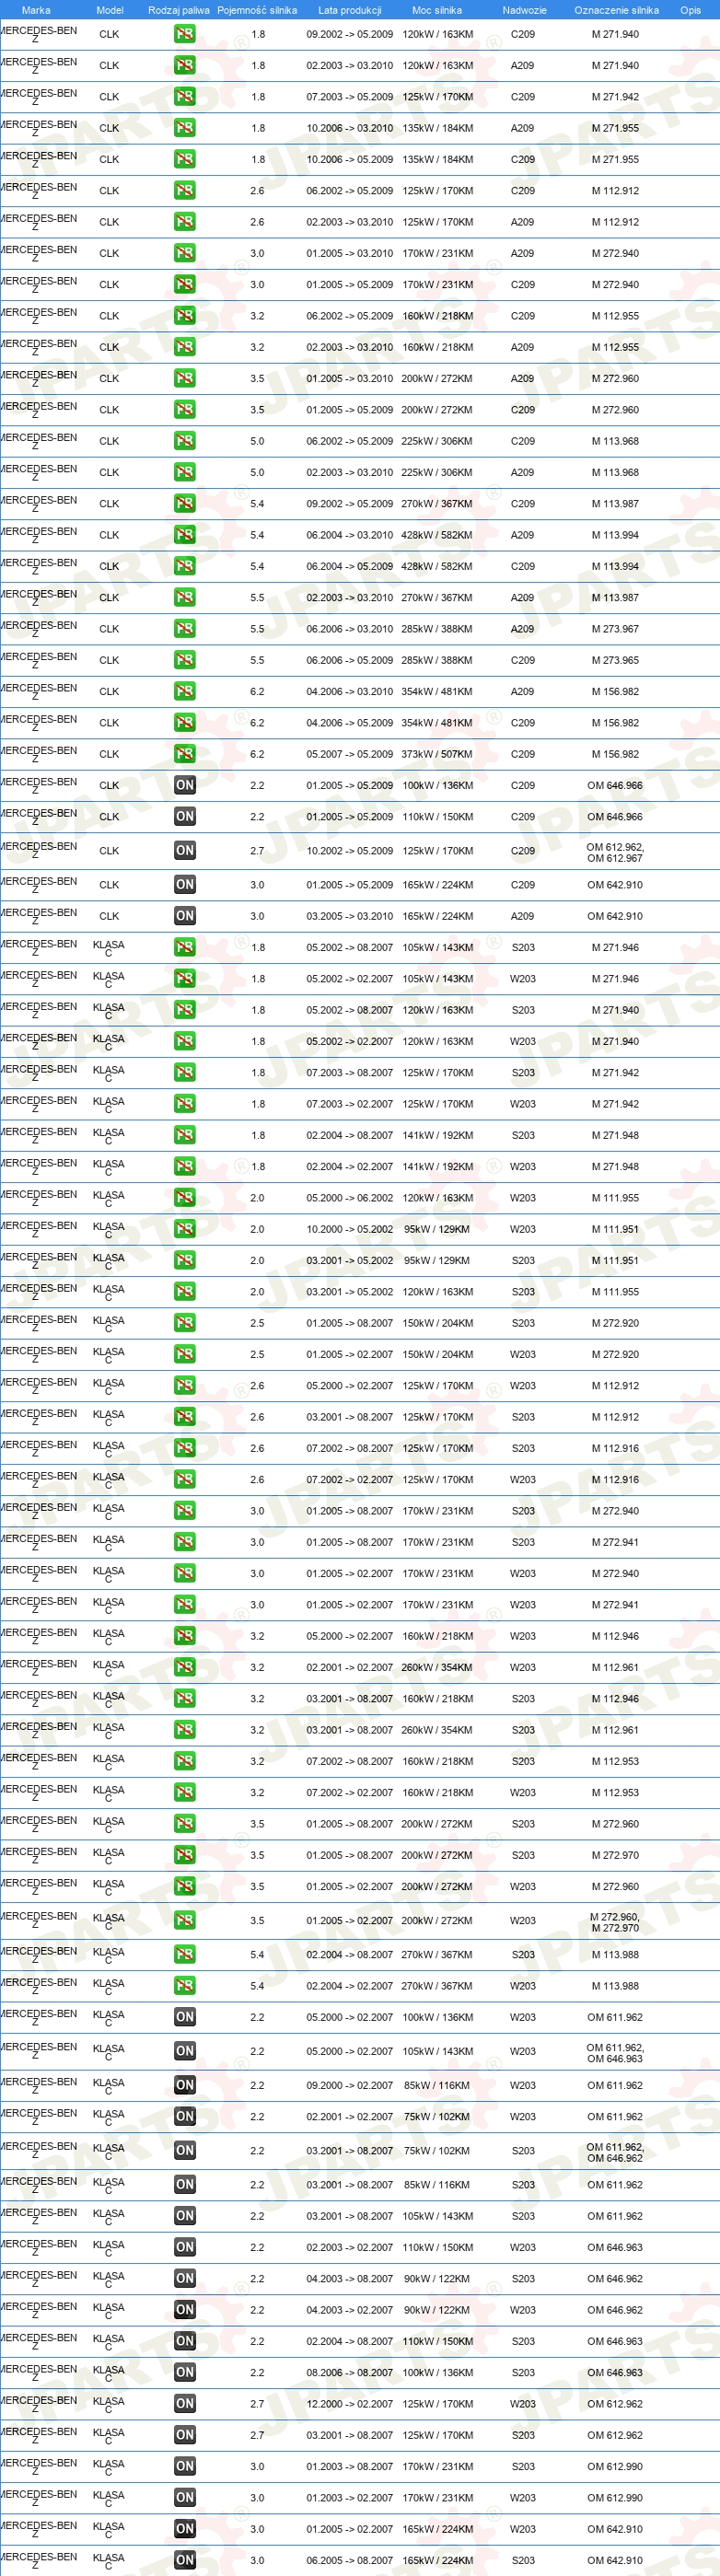Screen dimensions: 720x2576
Task: Click the Moc silnika header
Action: (437, 10)
